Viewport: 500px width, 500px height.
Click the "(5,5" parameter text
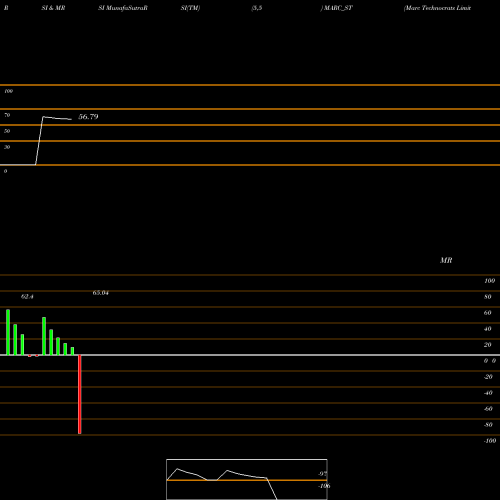click(x=257, y=8)
